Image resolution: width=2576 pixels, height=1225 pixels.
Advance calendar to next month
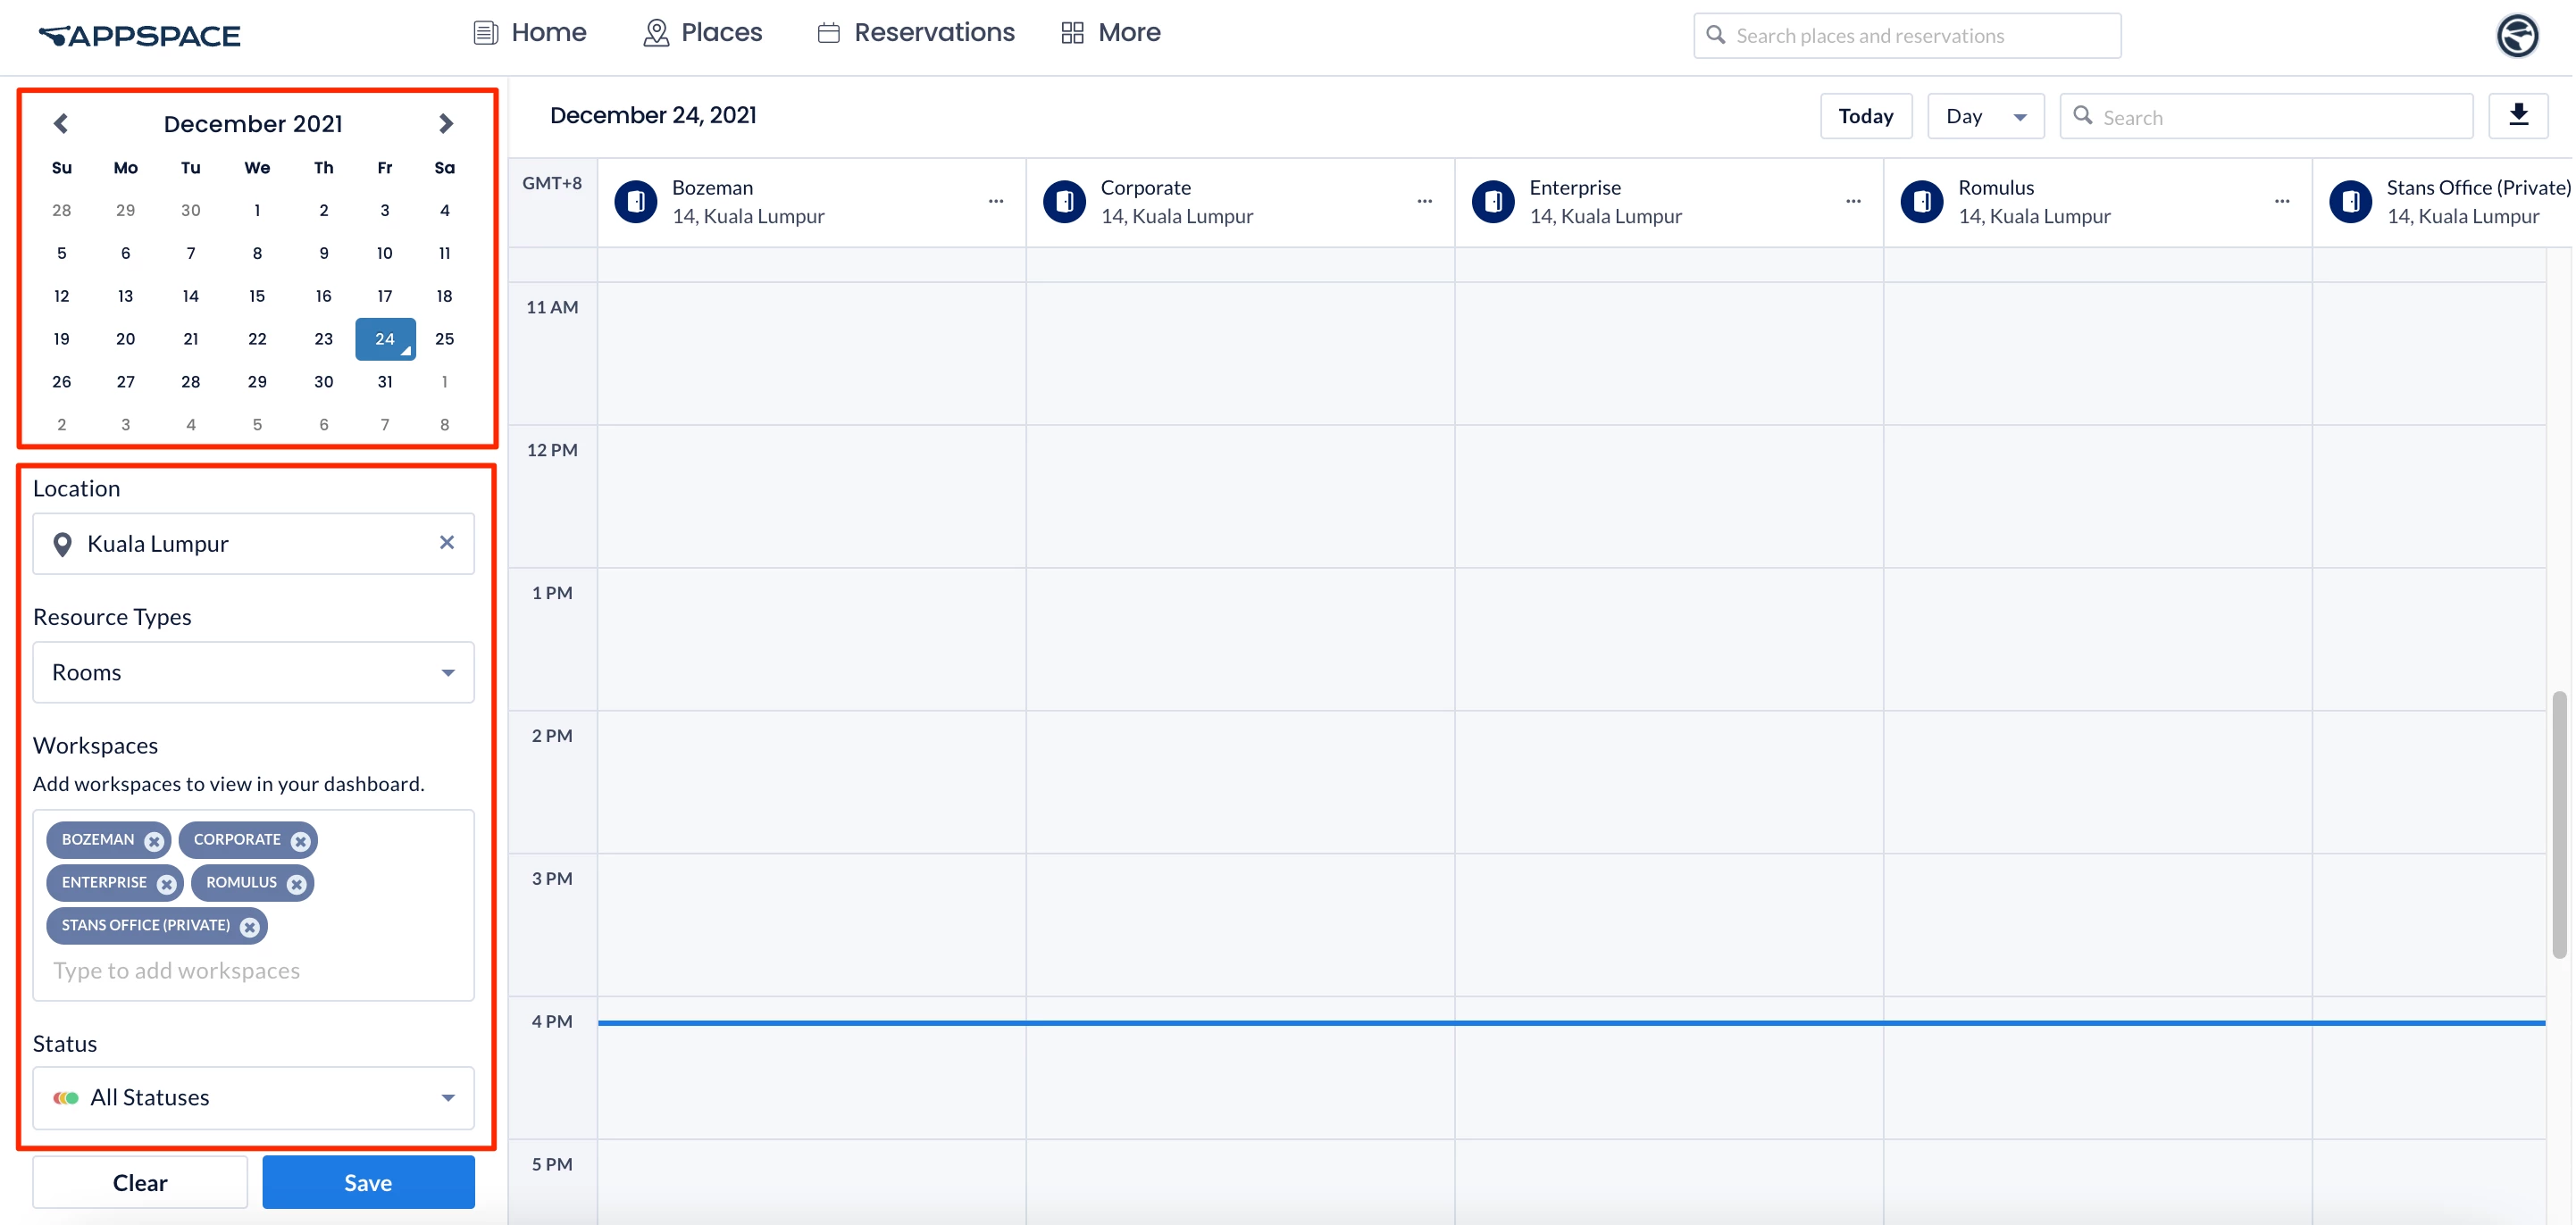click(x=446, y=123)
